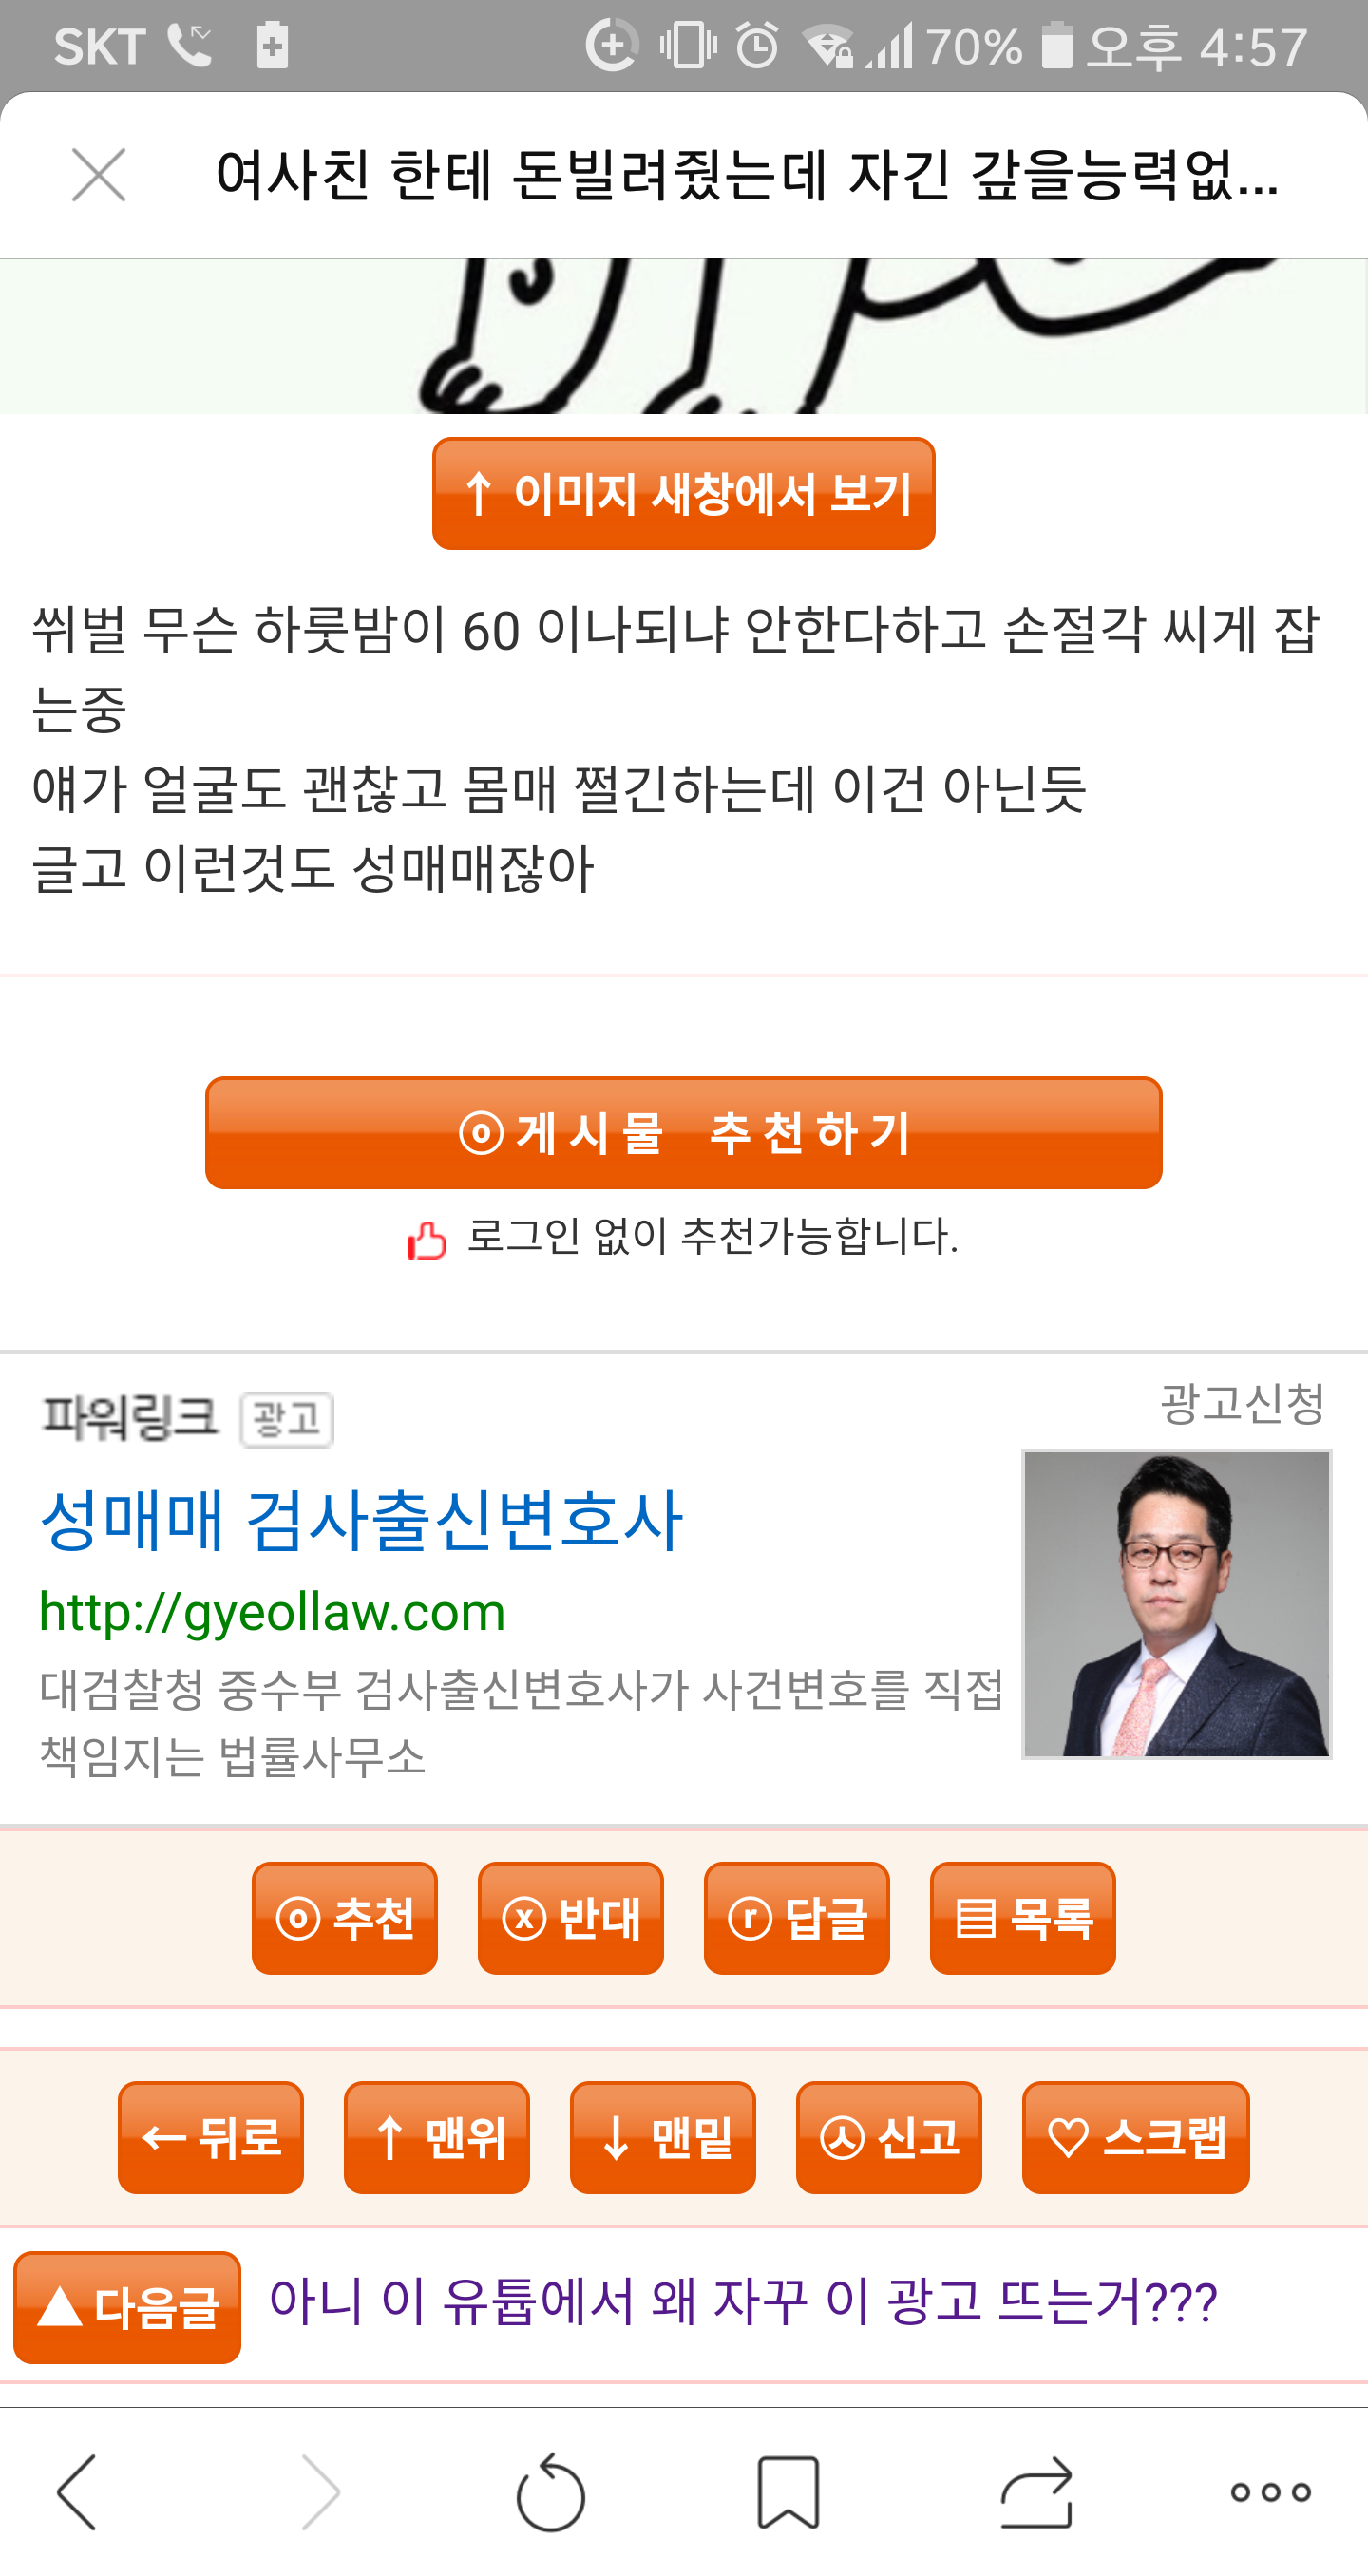Tap the 반대 downvote button

571,1918
